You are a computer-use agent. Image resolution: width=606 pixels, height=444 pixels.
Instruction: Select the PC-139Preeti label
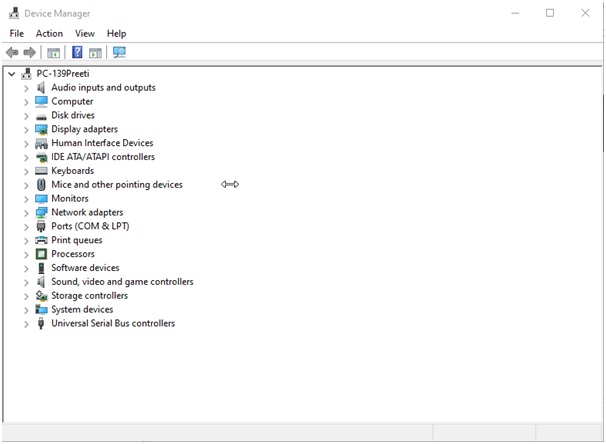pyautogui.click(x=63, y=73)
